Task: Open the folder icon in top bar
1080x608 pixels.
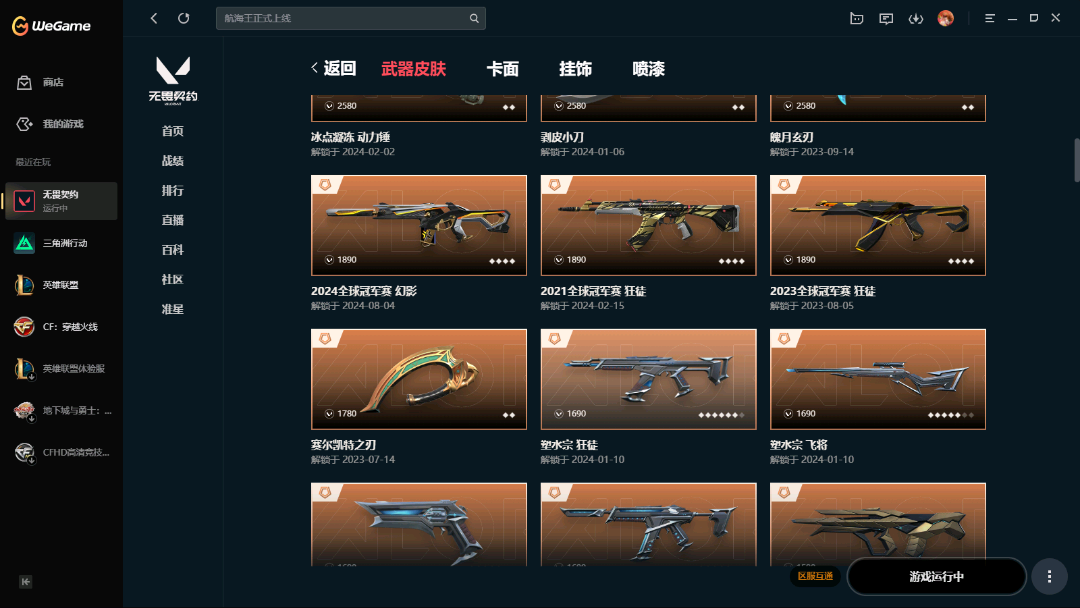Action: click(x=856, y=19)
